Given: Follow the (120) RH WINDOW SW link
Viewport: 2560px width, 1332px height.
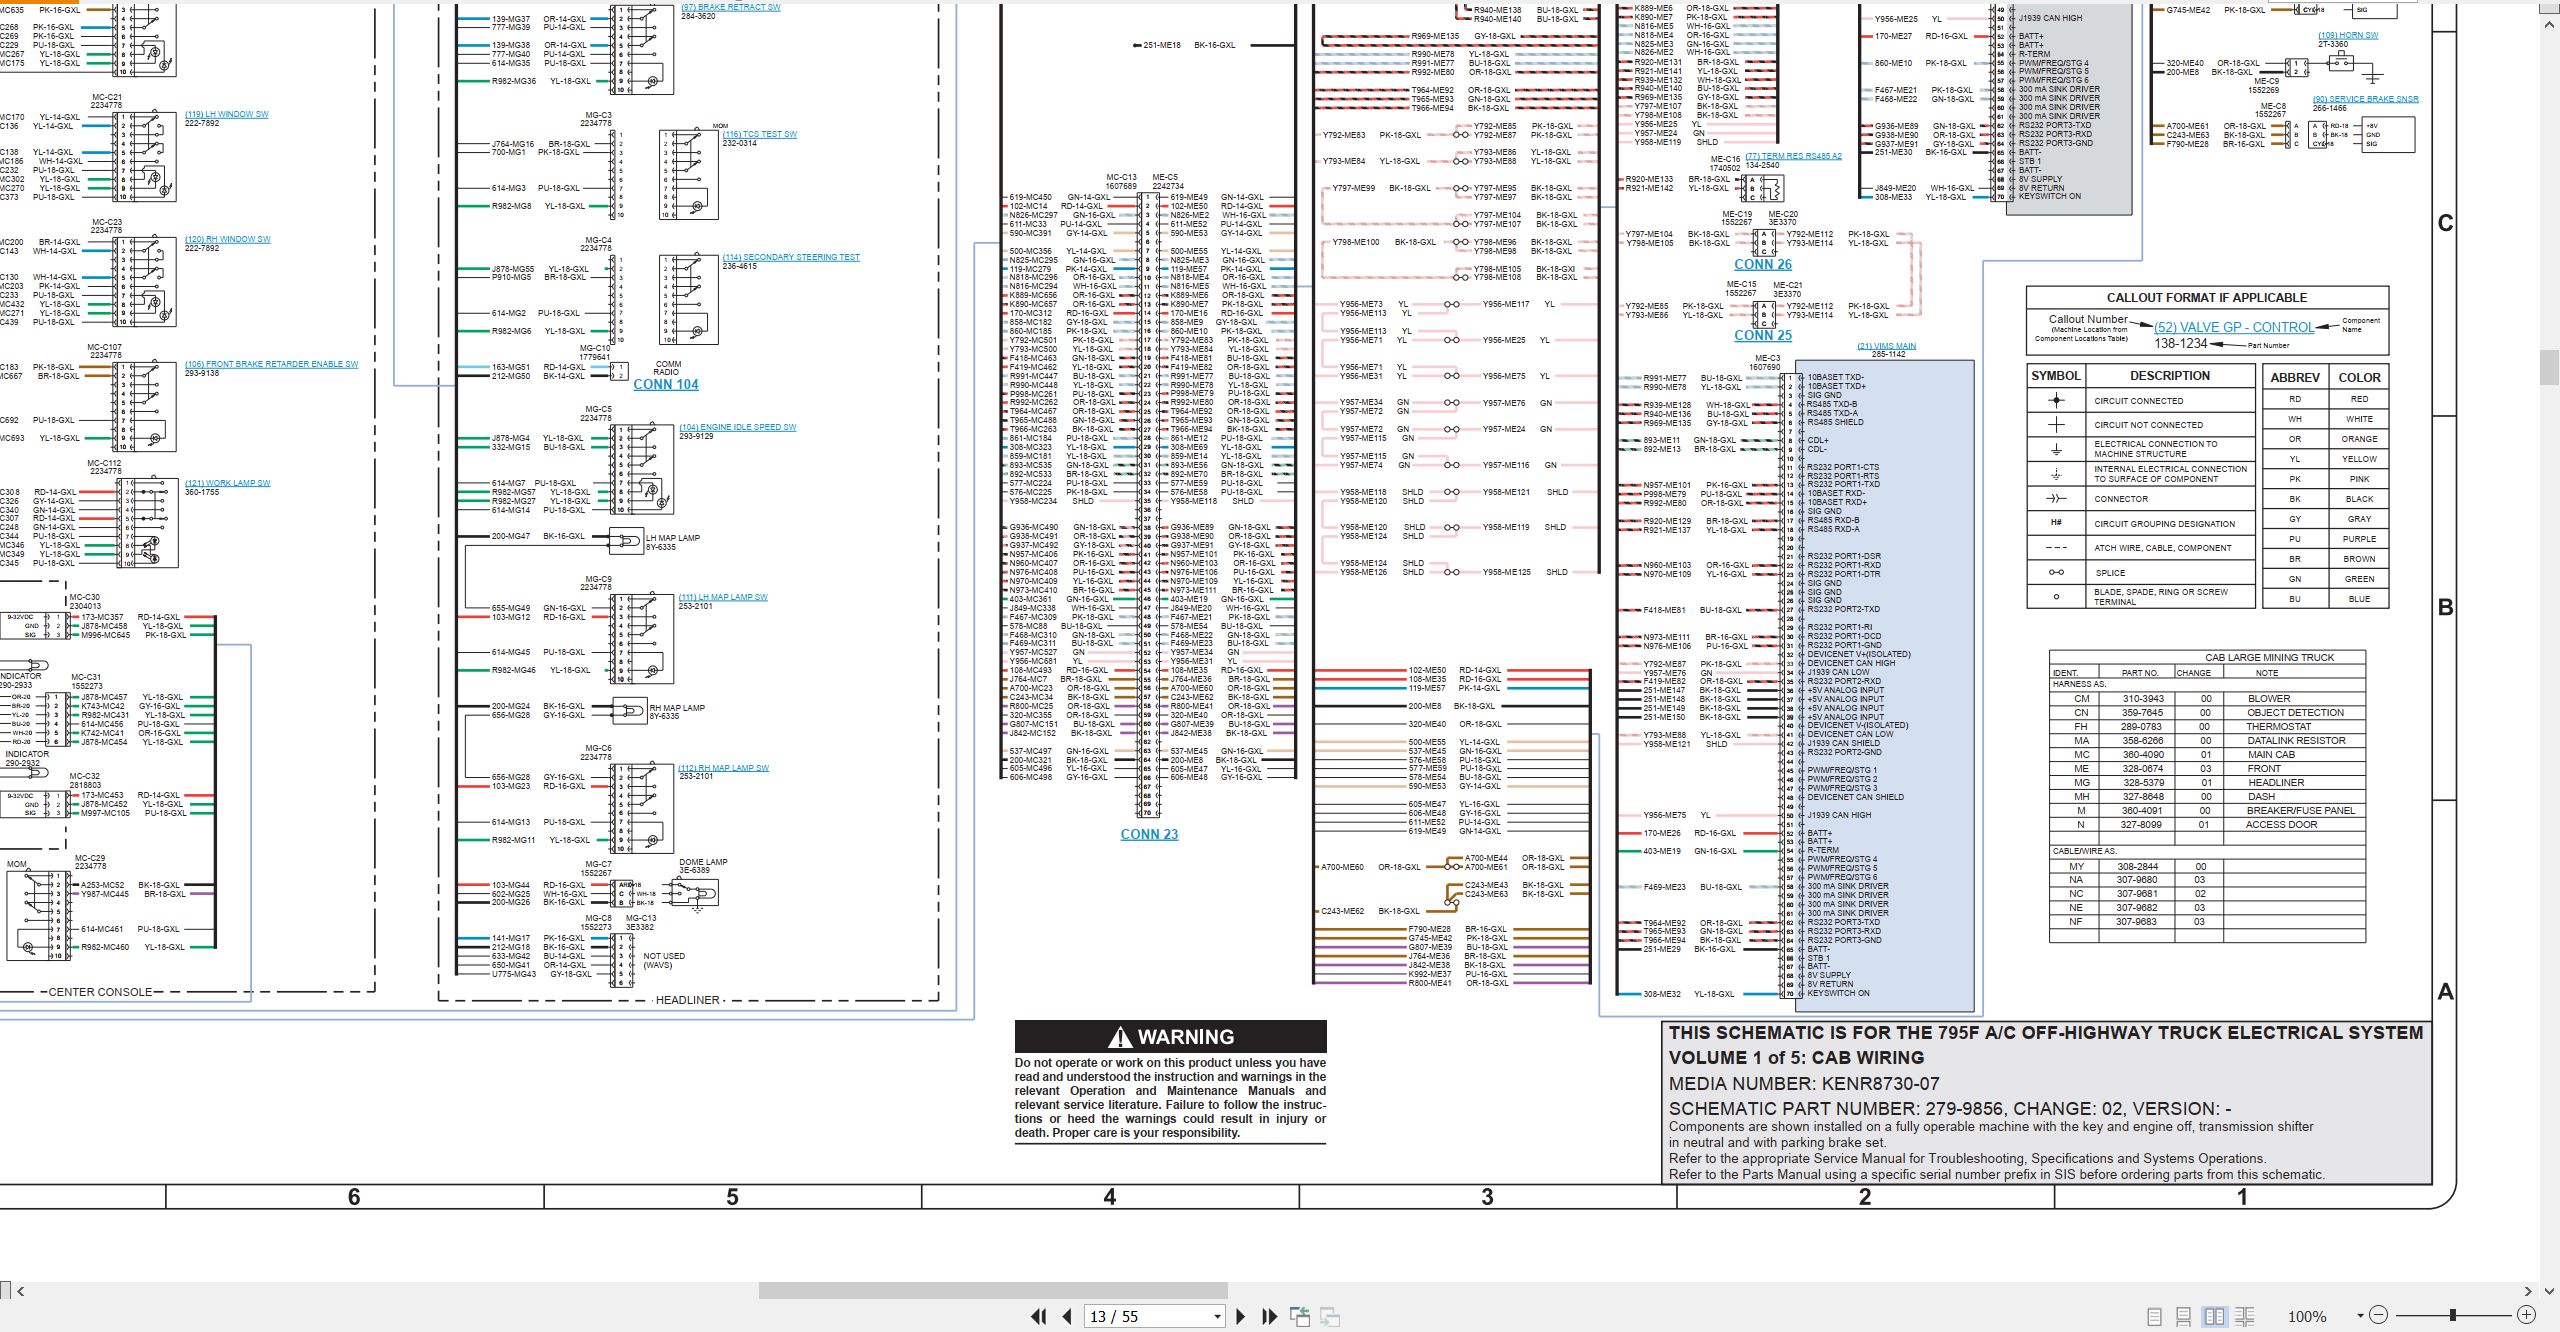Looking at the screenshot, I should click(227, 240).
